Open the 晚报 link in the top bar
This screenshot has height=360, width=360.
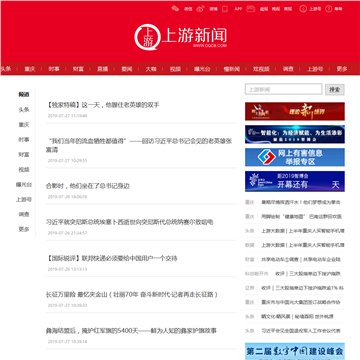click(276, 9)
